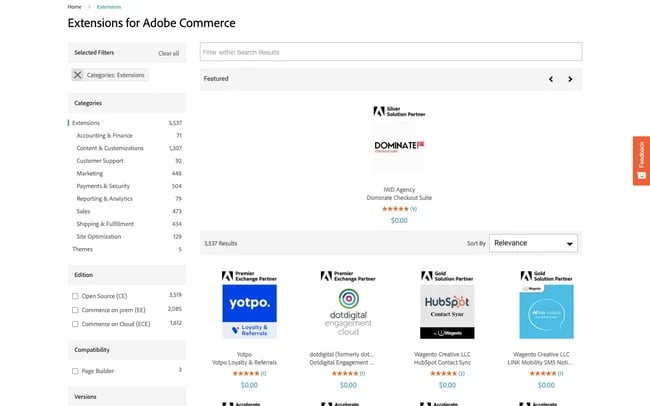The height and width of the screenshot is (406, 650).
Task: Click HubSpot Contact Sync's Gold Solution Partner badge
Action: coord(447,276)
